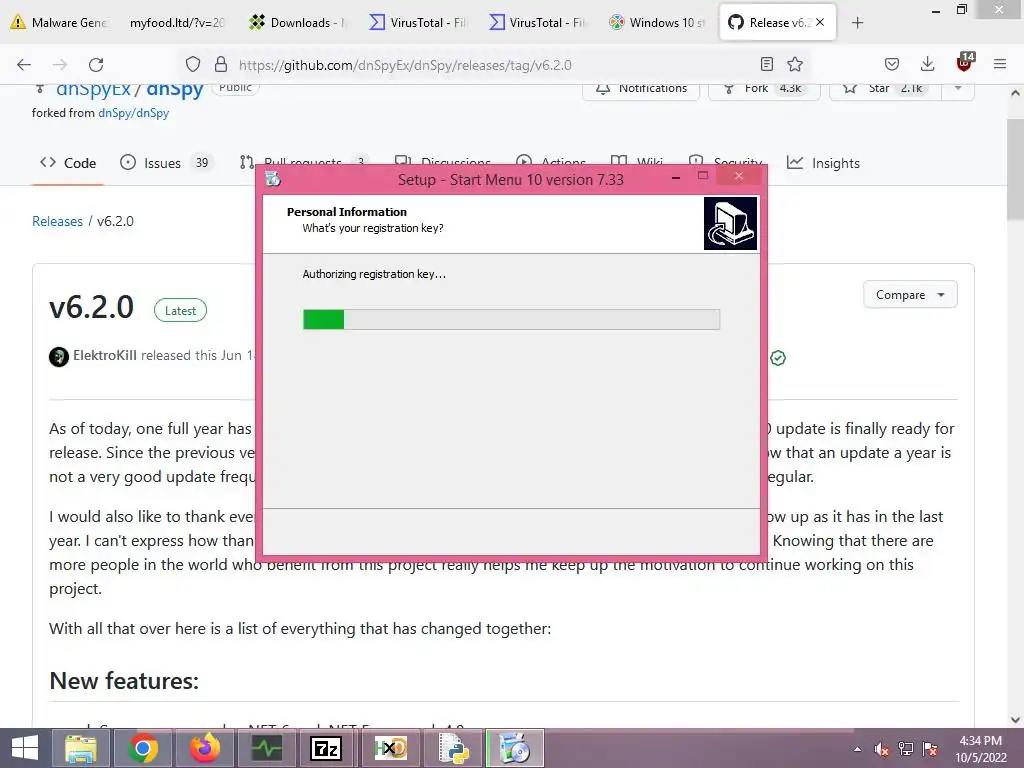The height and width of the screenshot is (768, 1024).
Task: Switch to second VirusTotal tab
Action: tap(537, 23)
